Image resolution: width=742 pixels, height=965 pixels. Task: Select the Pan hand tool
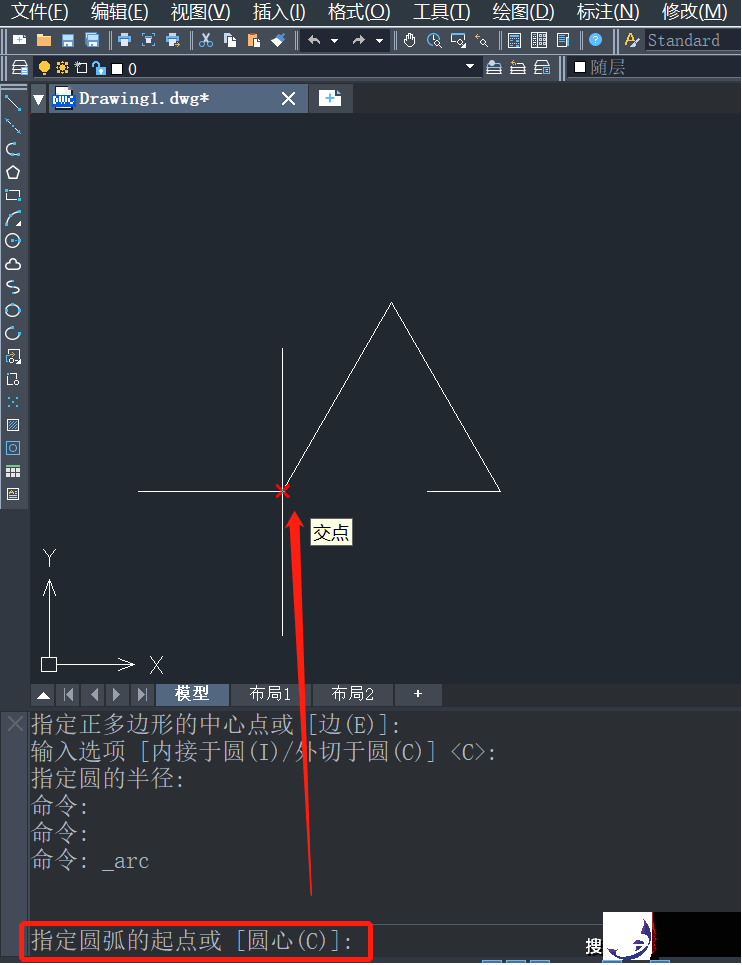(x=410, y=41)
